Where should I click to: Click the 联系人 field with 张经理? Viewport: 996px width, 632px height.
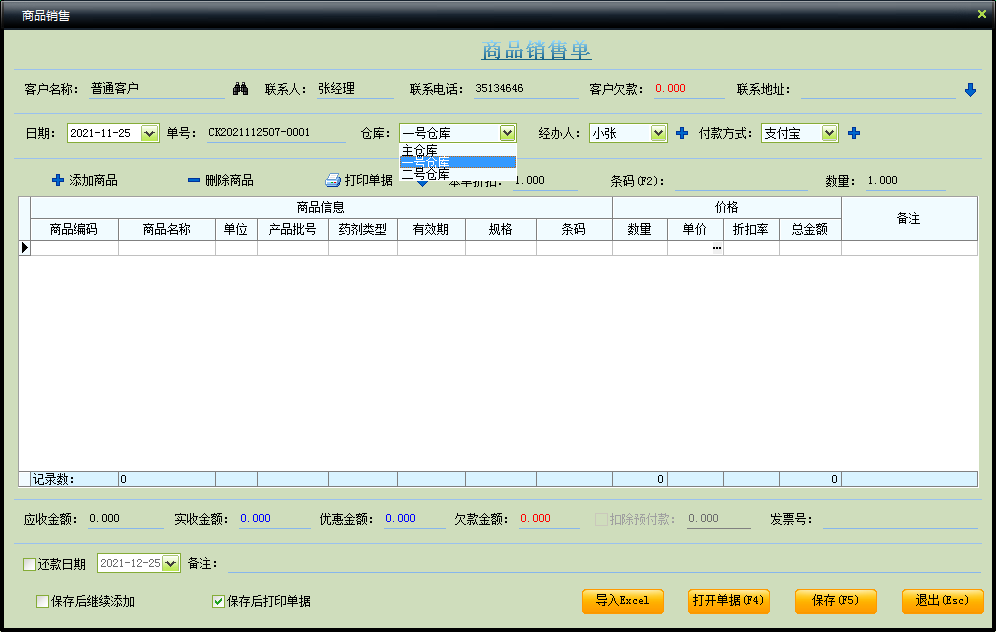(x=355, y=89)
